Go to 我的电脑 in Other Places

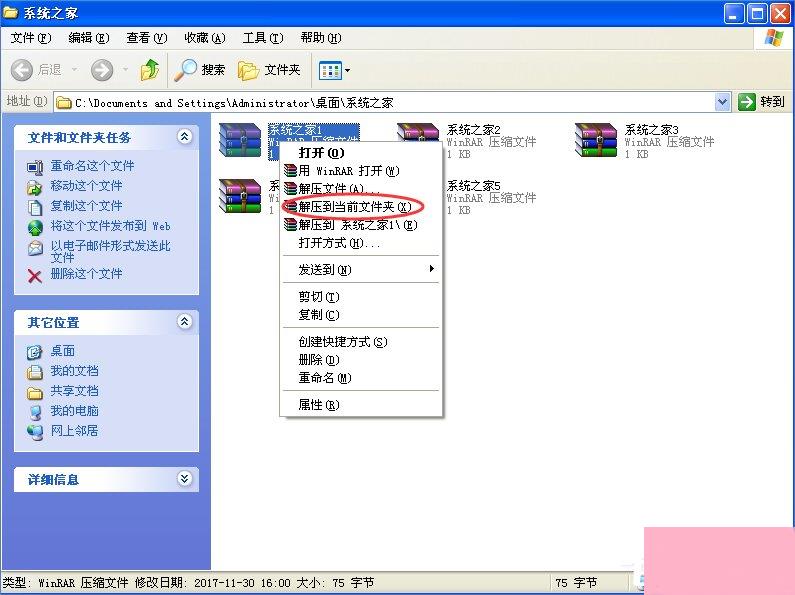coord(75,411)
